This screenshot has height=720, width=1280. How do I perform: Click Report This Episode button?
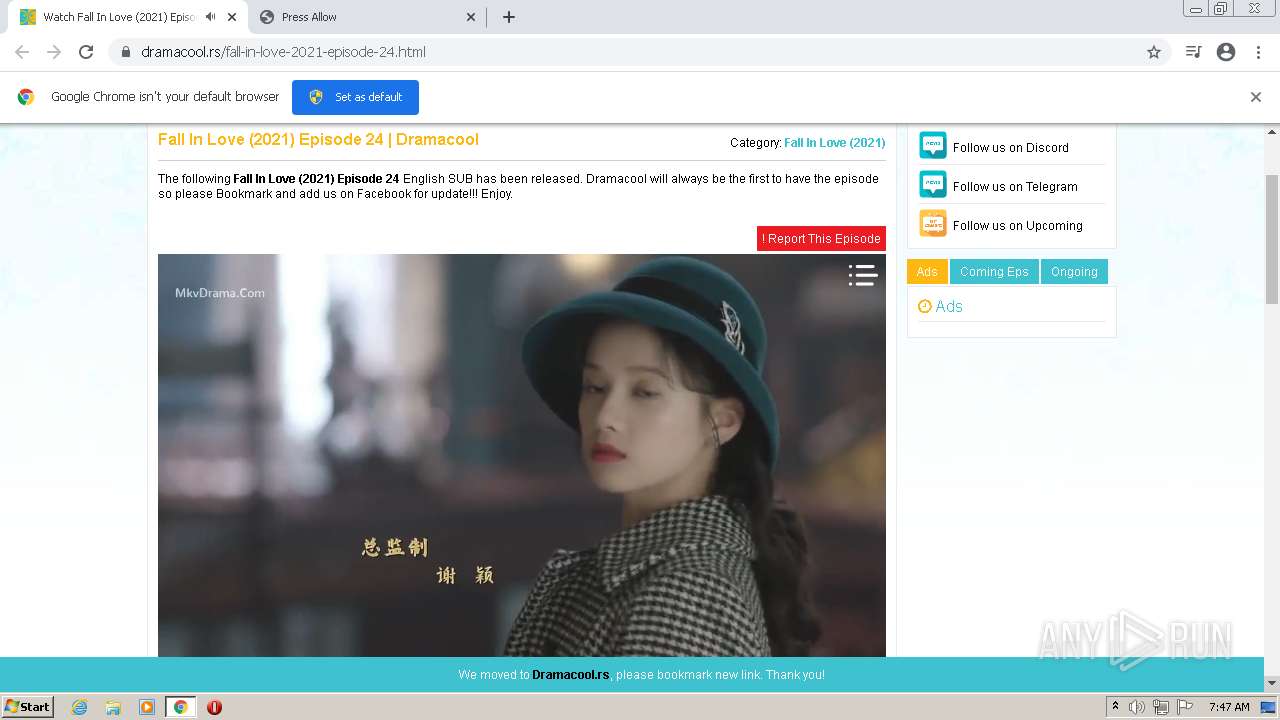821,239
